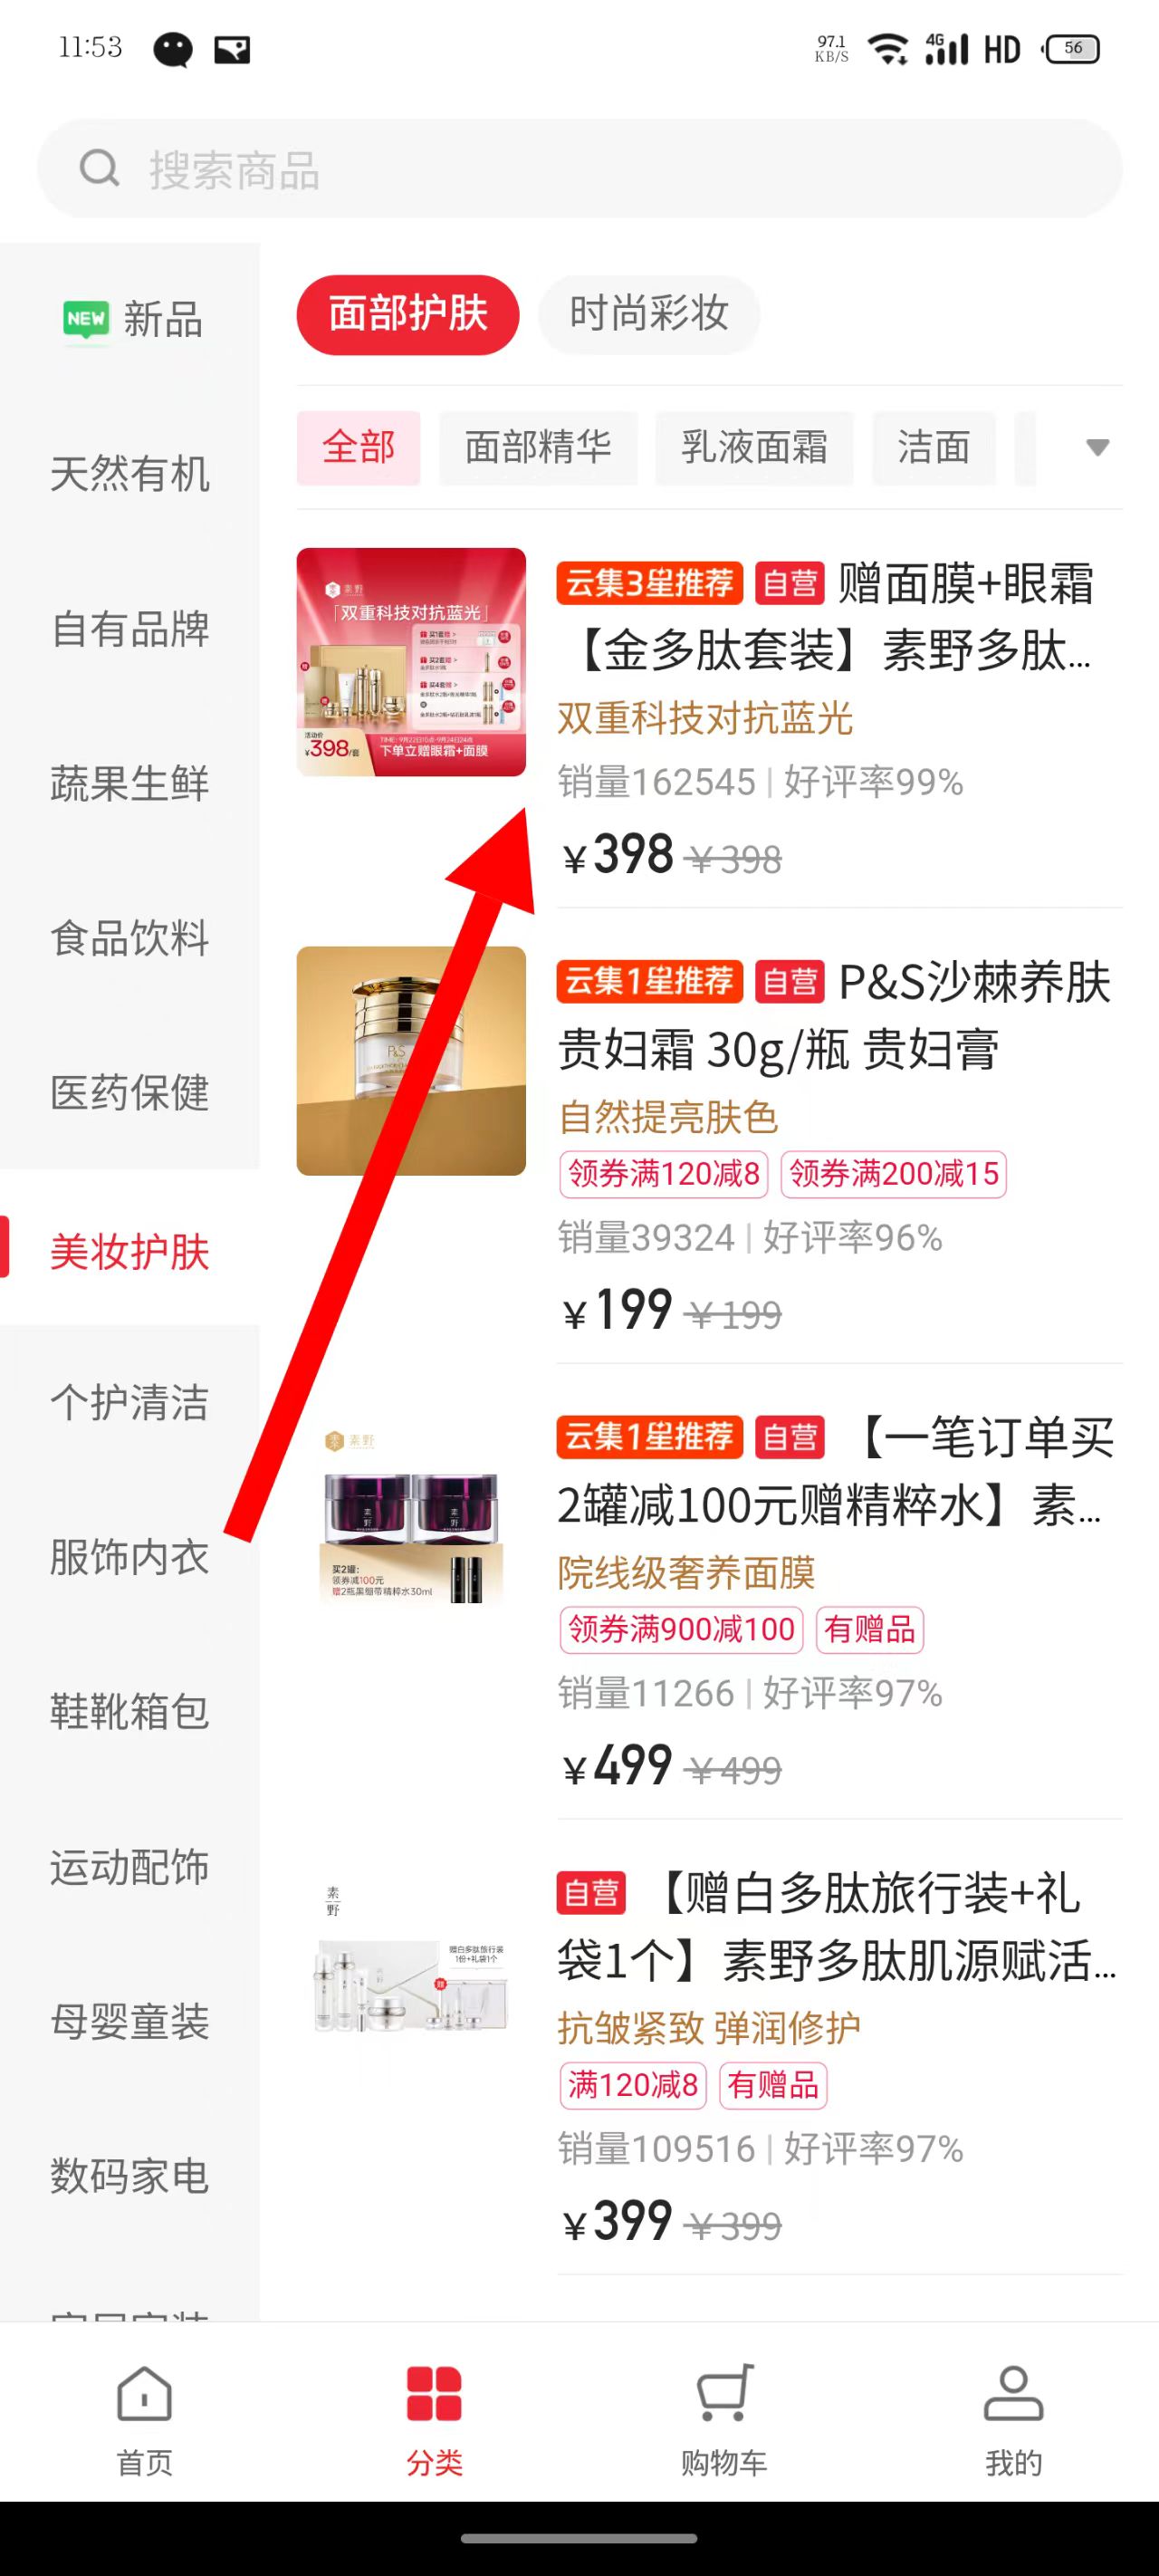Tap the green NEW 新品 badge icon

(x=86, y=320)
